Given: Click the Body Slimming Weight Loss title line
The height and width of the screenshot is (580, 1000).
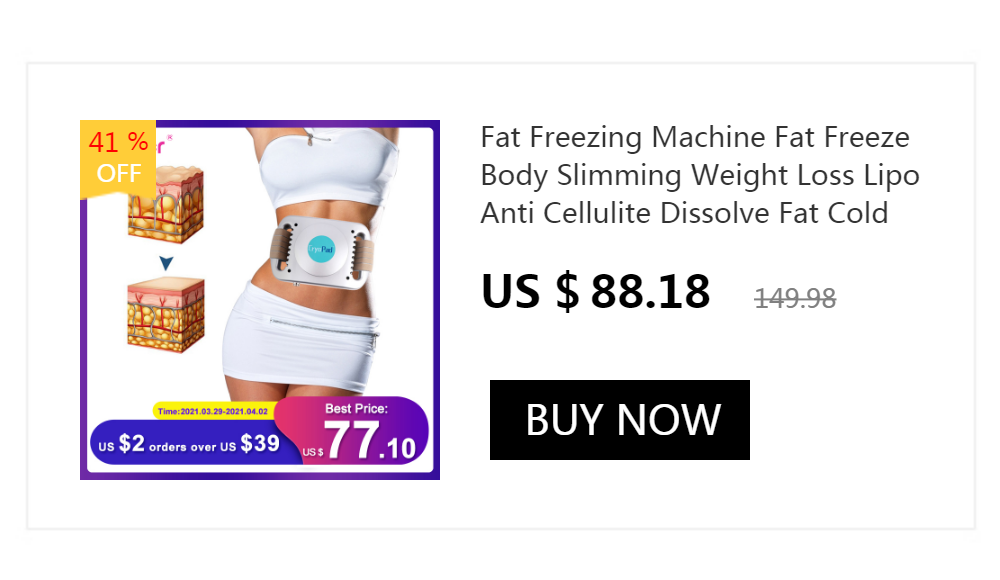Looking at the screenshot, I should click(x=700, y=175).
